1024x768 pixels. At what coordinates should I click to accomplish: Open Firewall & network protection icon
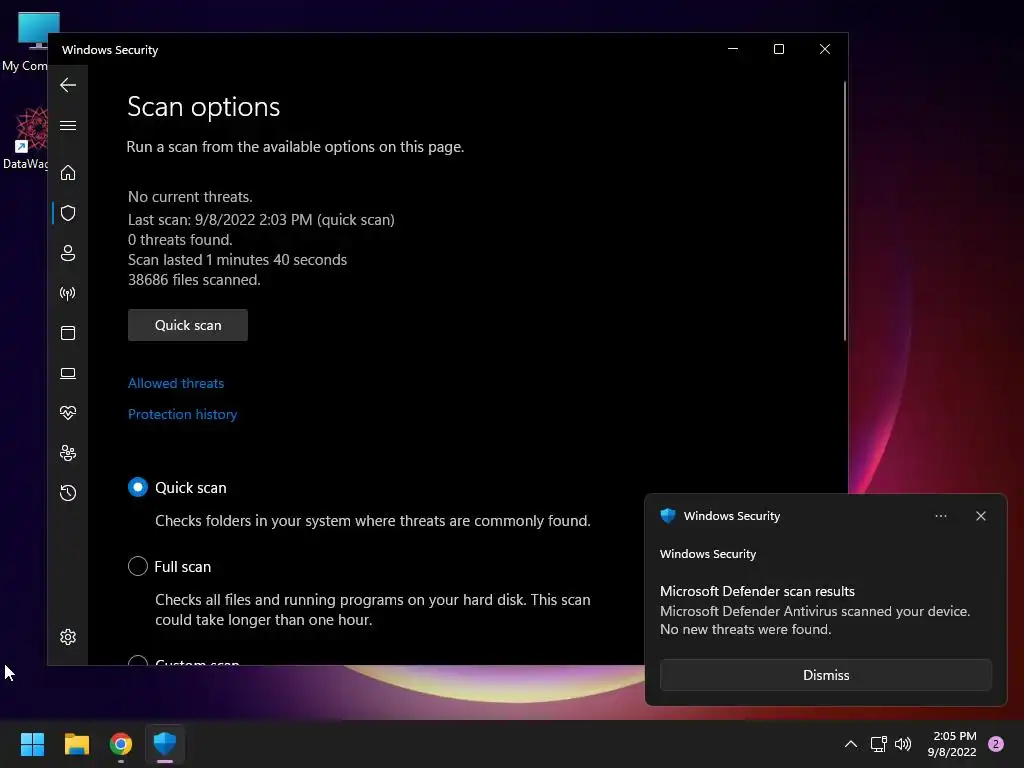pos(68,293)
